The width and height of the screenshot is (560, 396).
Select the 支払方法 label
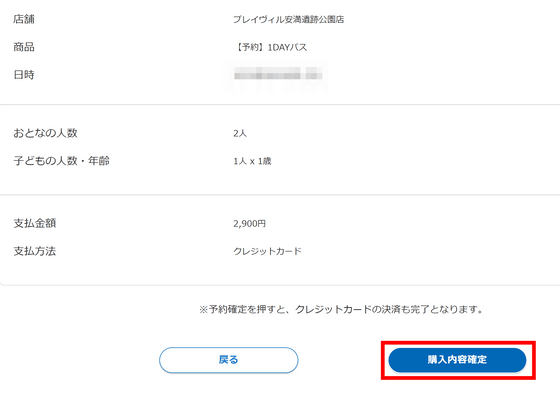[x=35, y=251]
